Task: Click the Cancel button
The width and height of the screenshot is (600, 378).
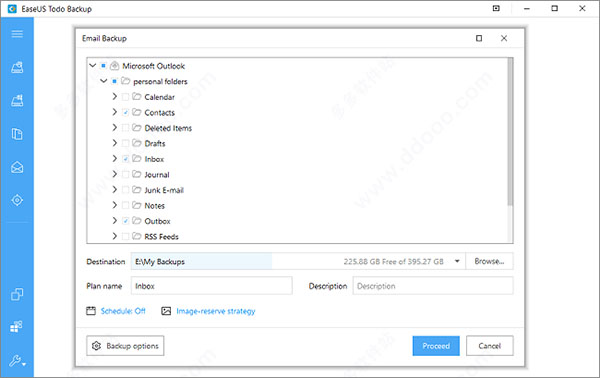Action: tap(489, 346)
